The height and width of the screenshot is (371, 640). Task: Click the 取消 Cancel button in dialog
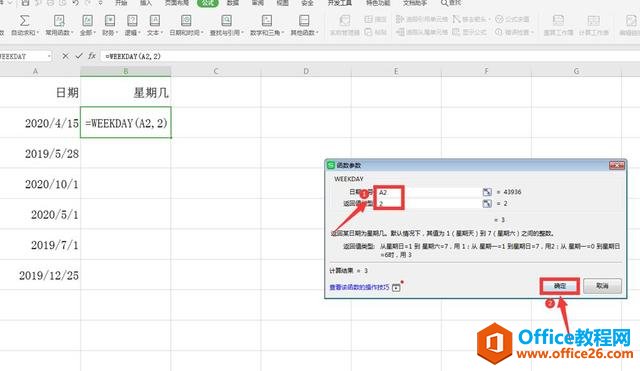click(602, 286)
